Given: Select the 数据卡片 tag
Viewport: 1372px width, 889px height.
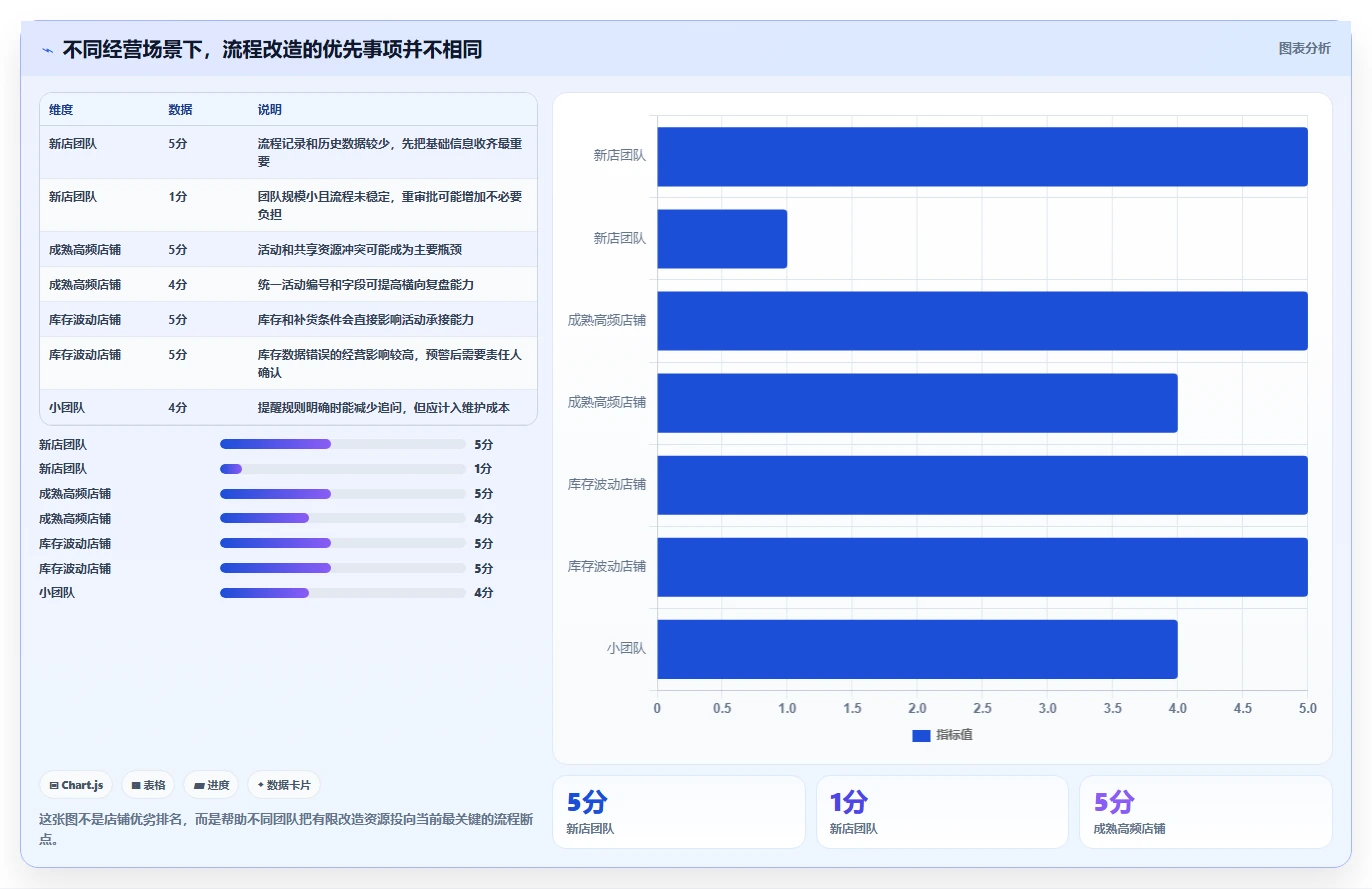Looking at the screenshot, I should 284,785.
